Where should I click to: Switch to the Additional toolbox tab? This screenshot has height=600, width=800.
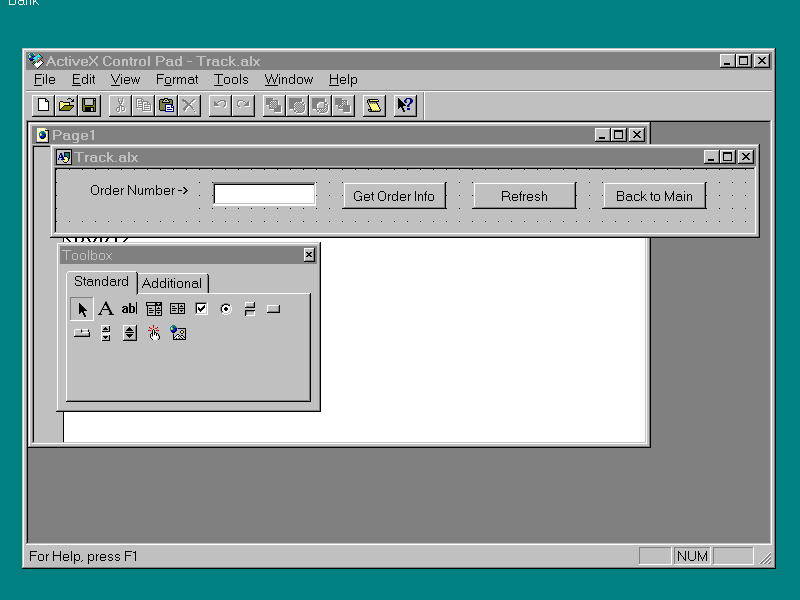(x=172, y=283)
